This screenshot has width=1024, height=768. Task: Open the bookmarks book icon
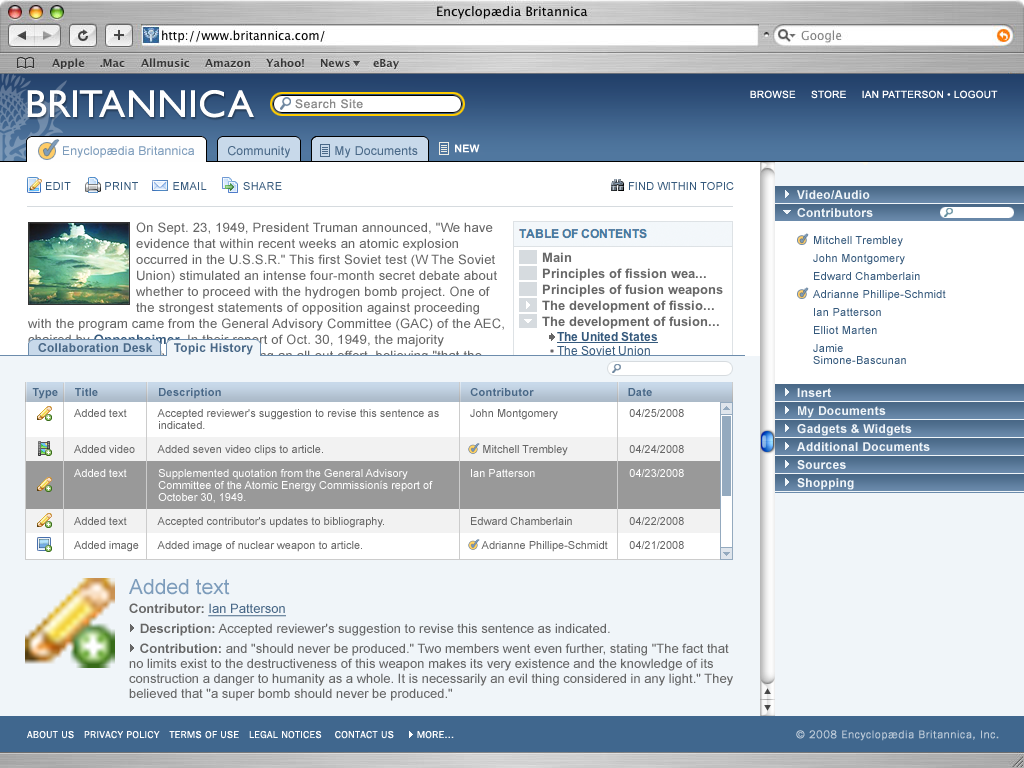point(25,63)
